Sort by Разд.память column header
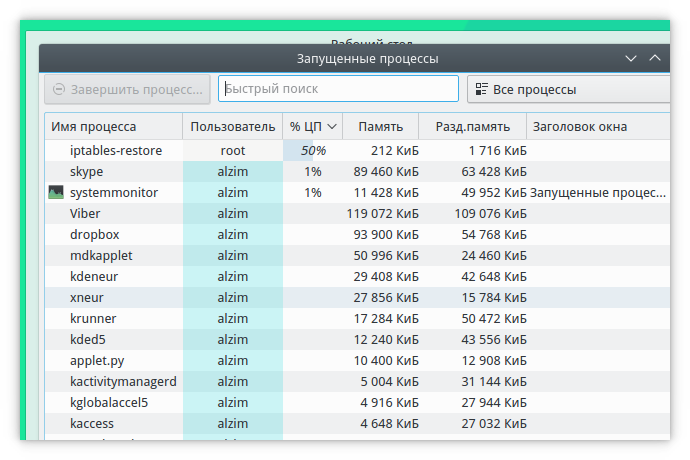690x460 pixels. (x=473, y=127)
